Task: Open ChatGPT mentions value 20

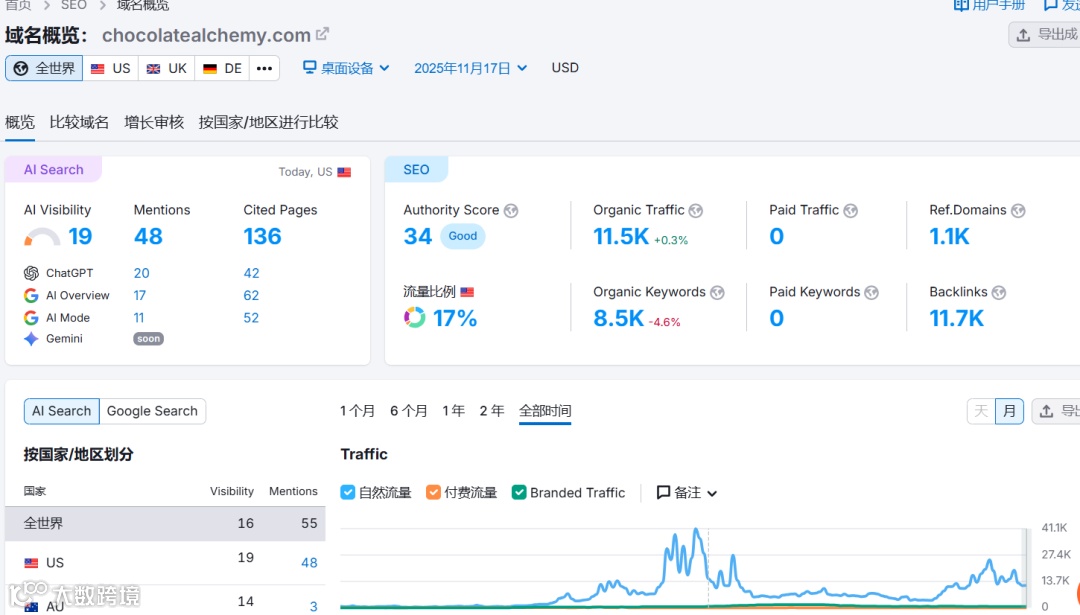Action: coord(141,273)
